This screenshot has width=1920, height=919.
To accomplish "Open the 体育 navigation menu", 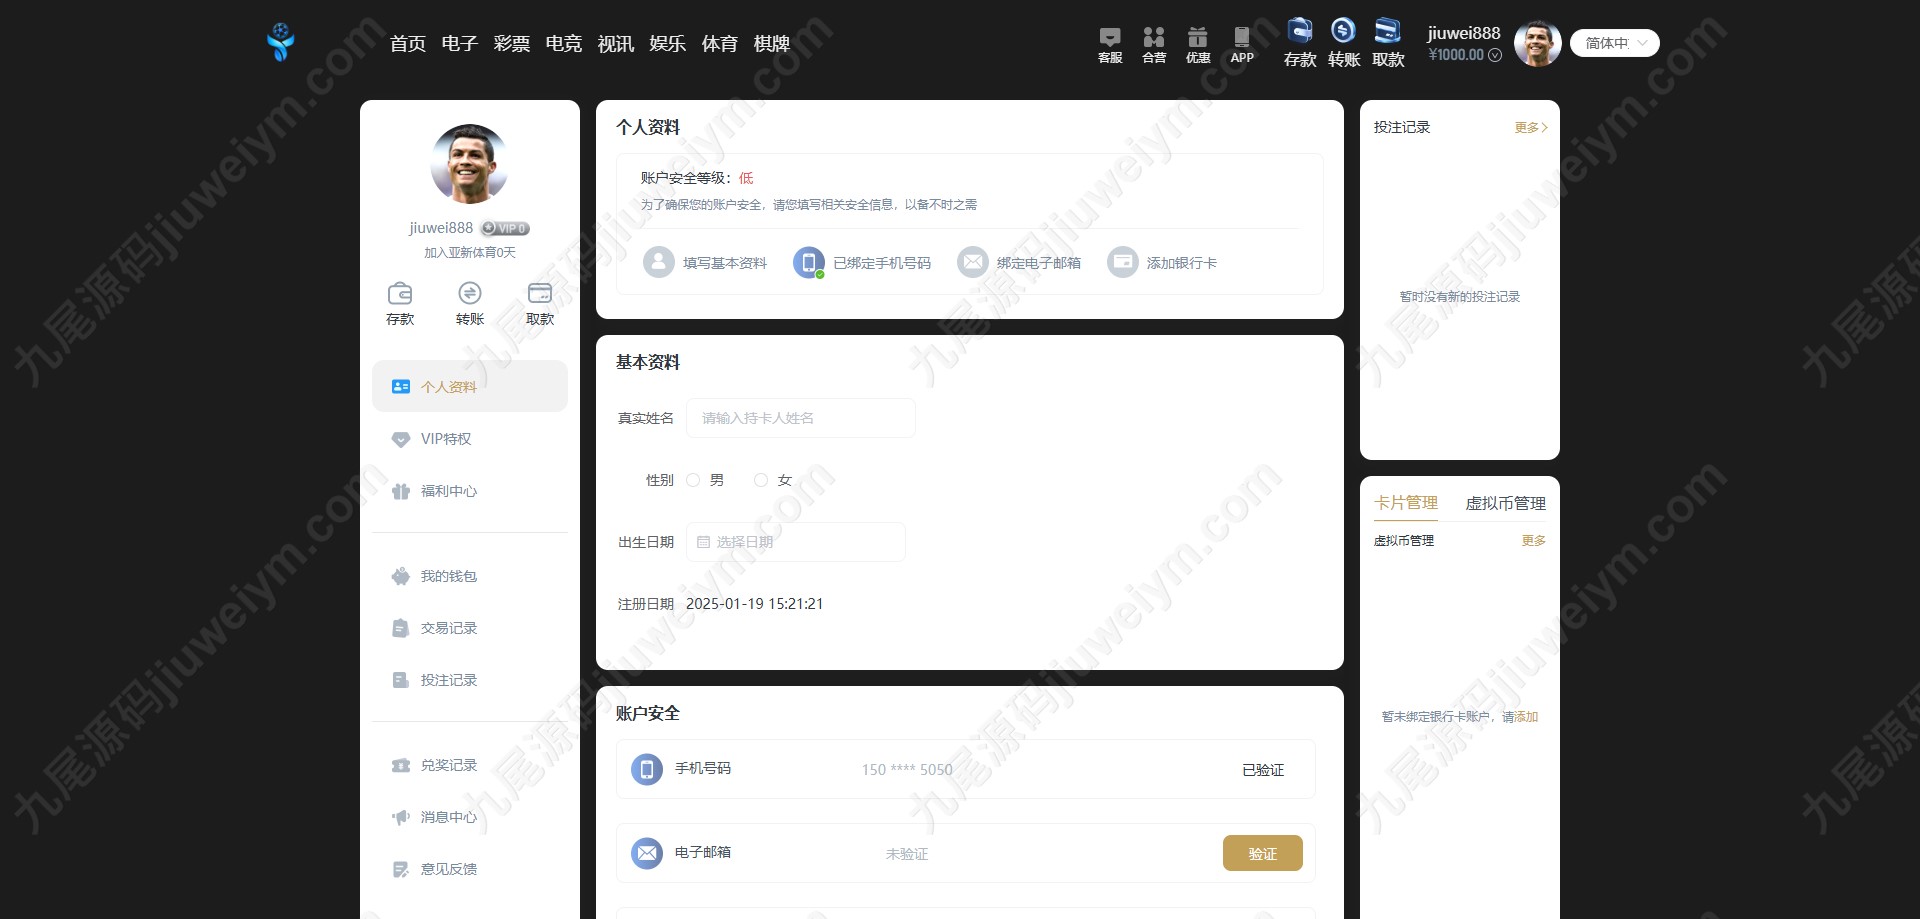I will [x=720, y=43].
